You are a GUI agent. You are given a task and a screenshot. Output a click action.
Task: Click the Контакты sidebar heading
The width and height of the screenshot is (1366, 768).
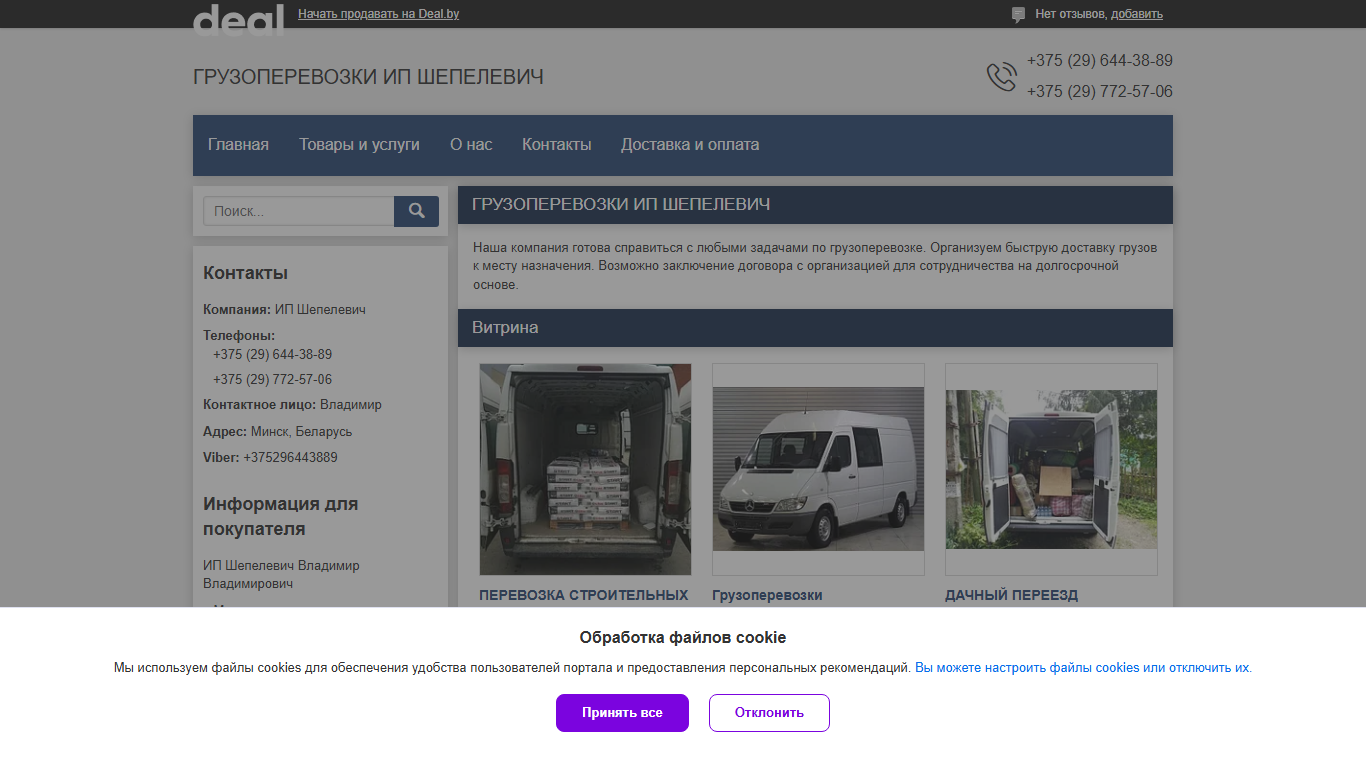[x=245, y=273]
